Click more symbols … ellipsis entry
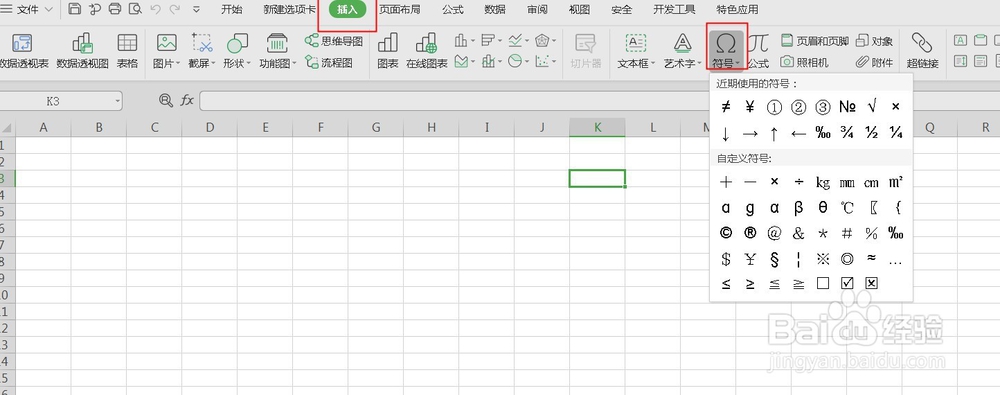Image resolution: width=1000 pixels, height=395 pixels. (x=895, y=261)
